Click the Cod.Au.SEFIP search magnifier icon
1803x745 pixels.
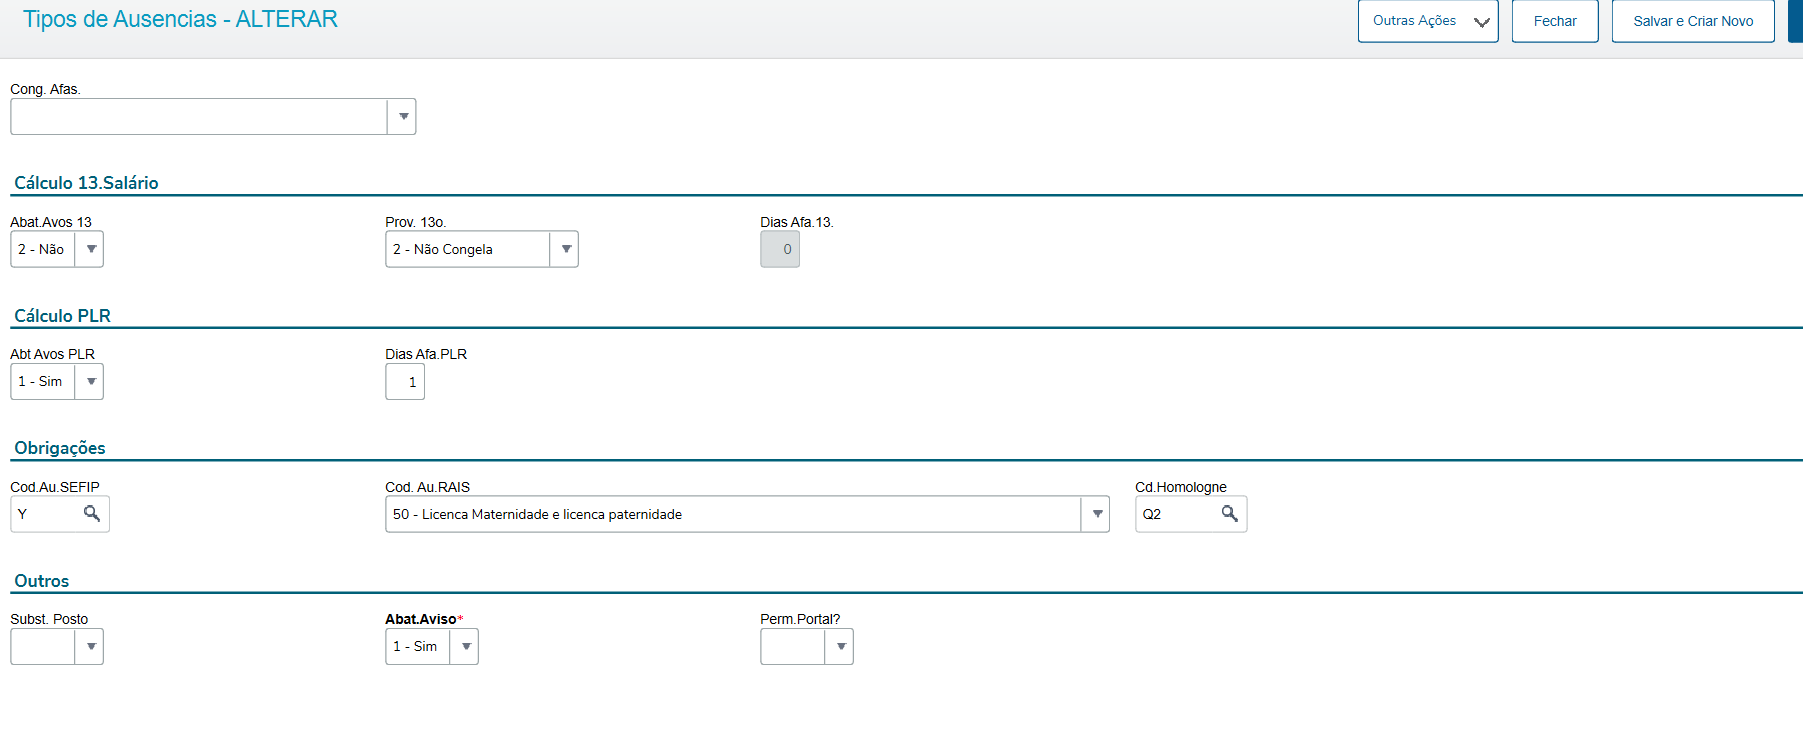click(92, 514)
